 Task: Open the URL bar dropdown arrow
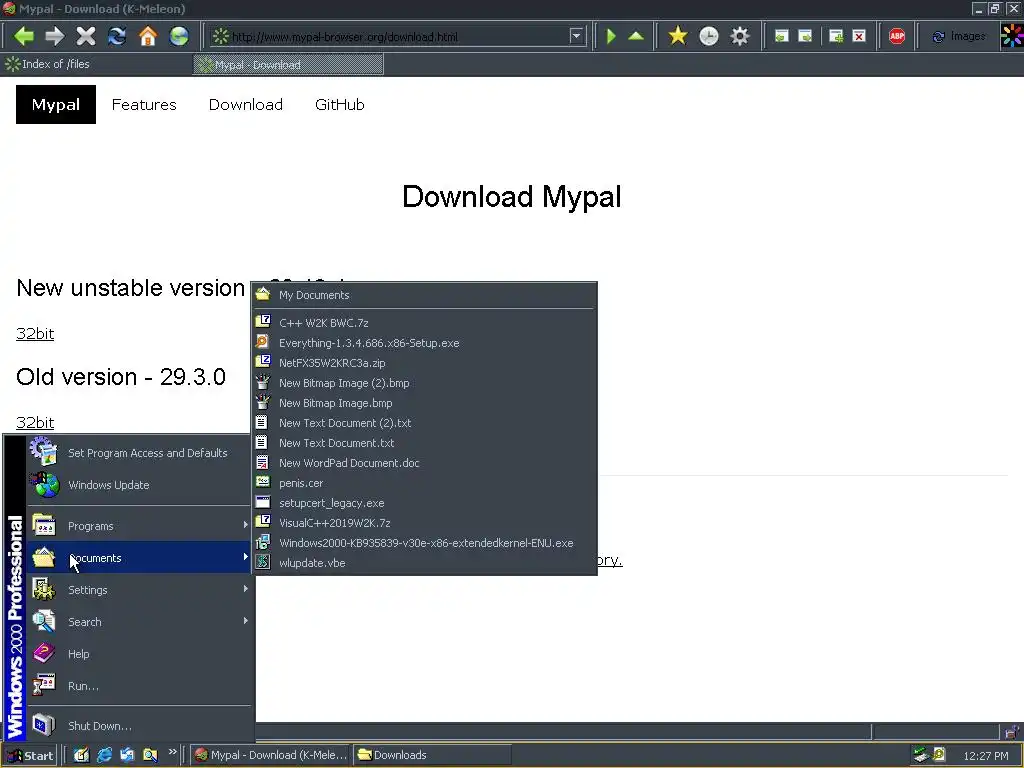tap(576, 36)
